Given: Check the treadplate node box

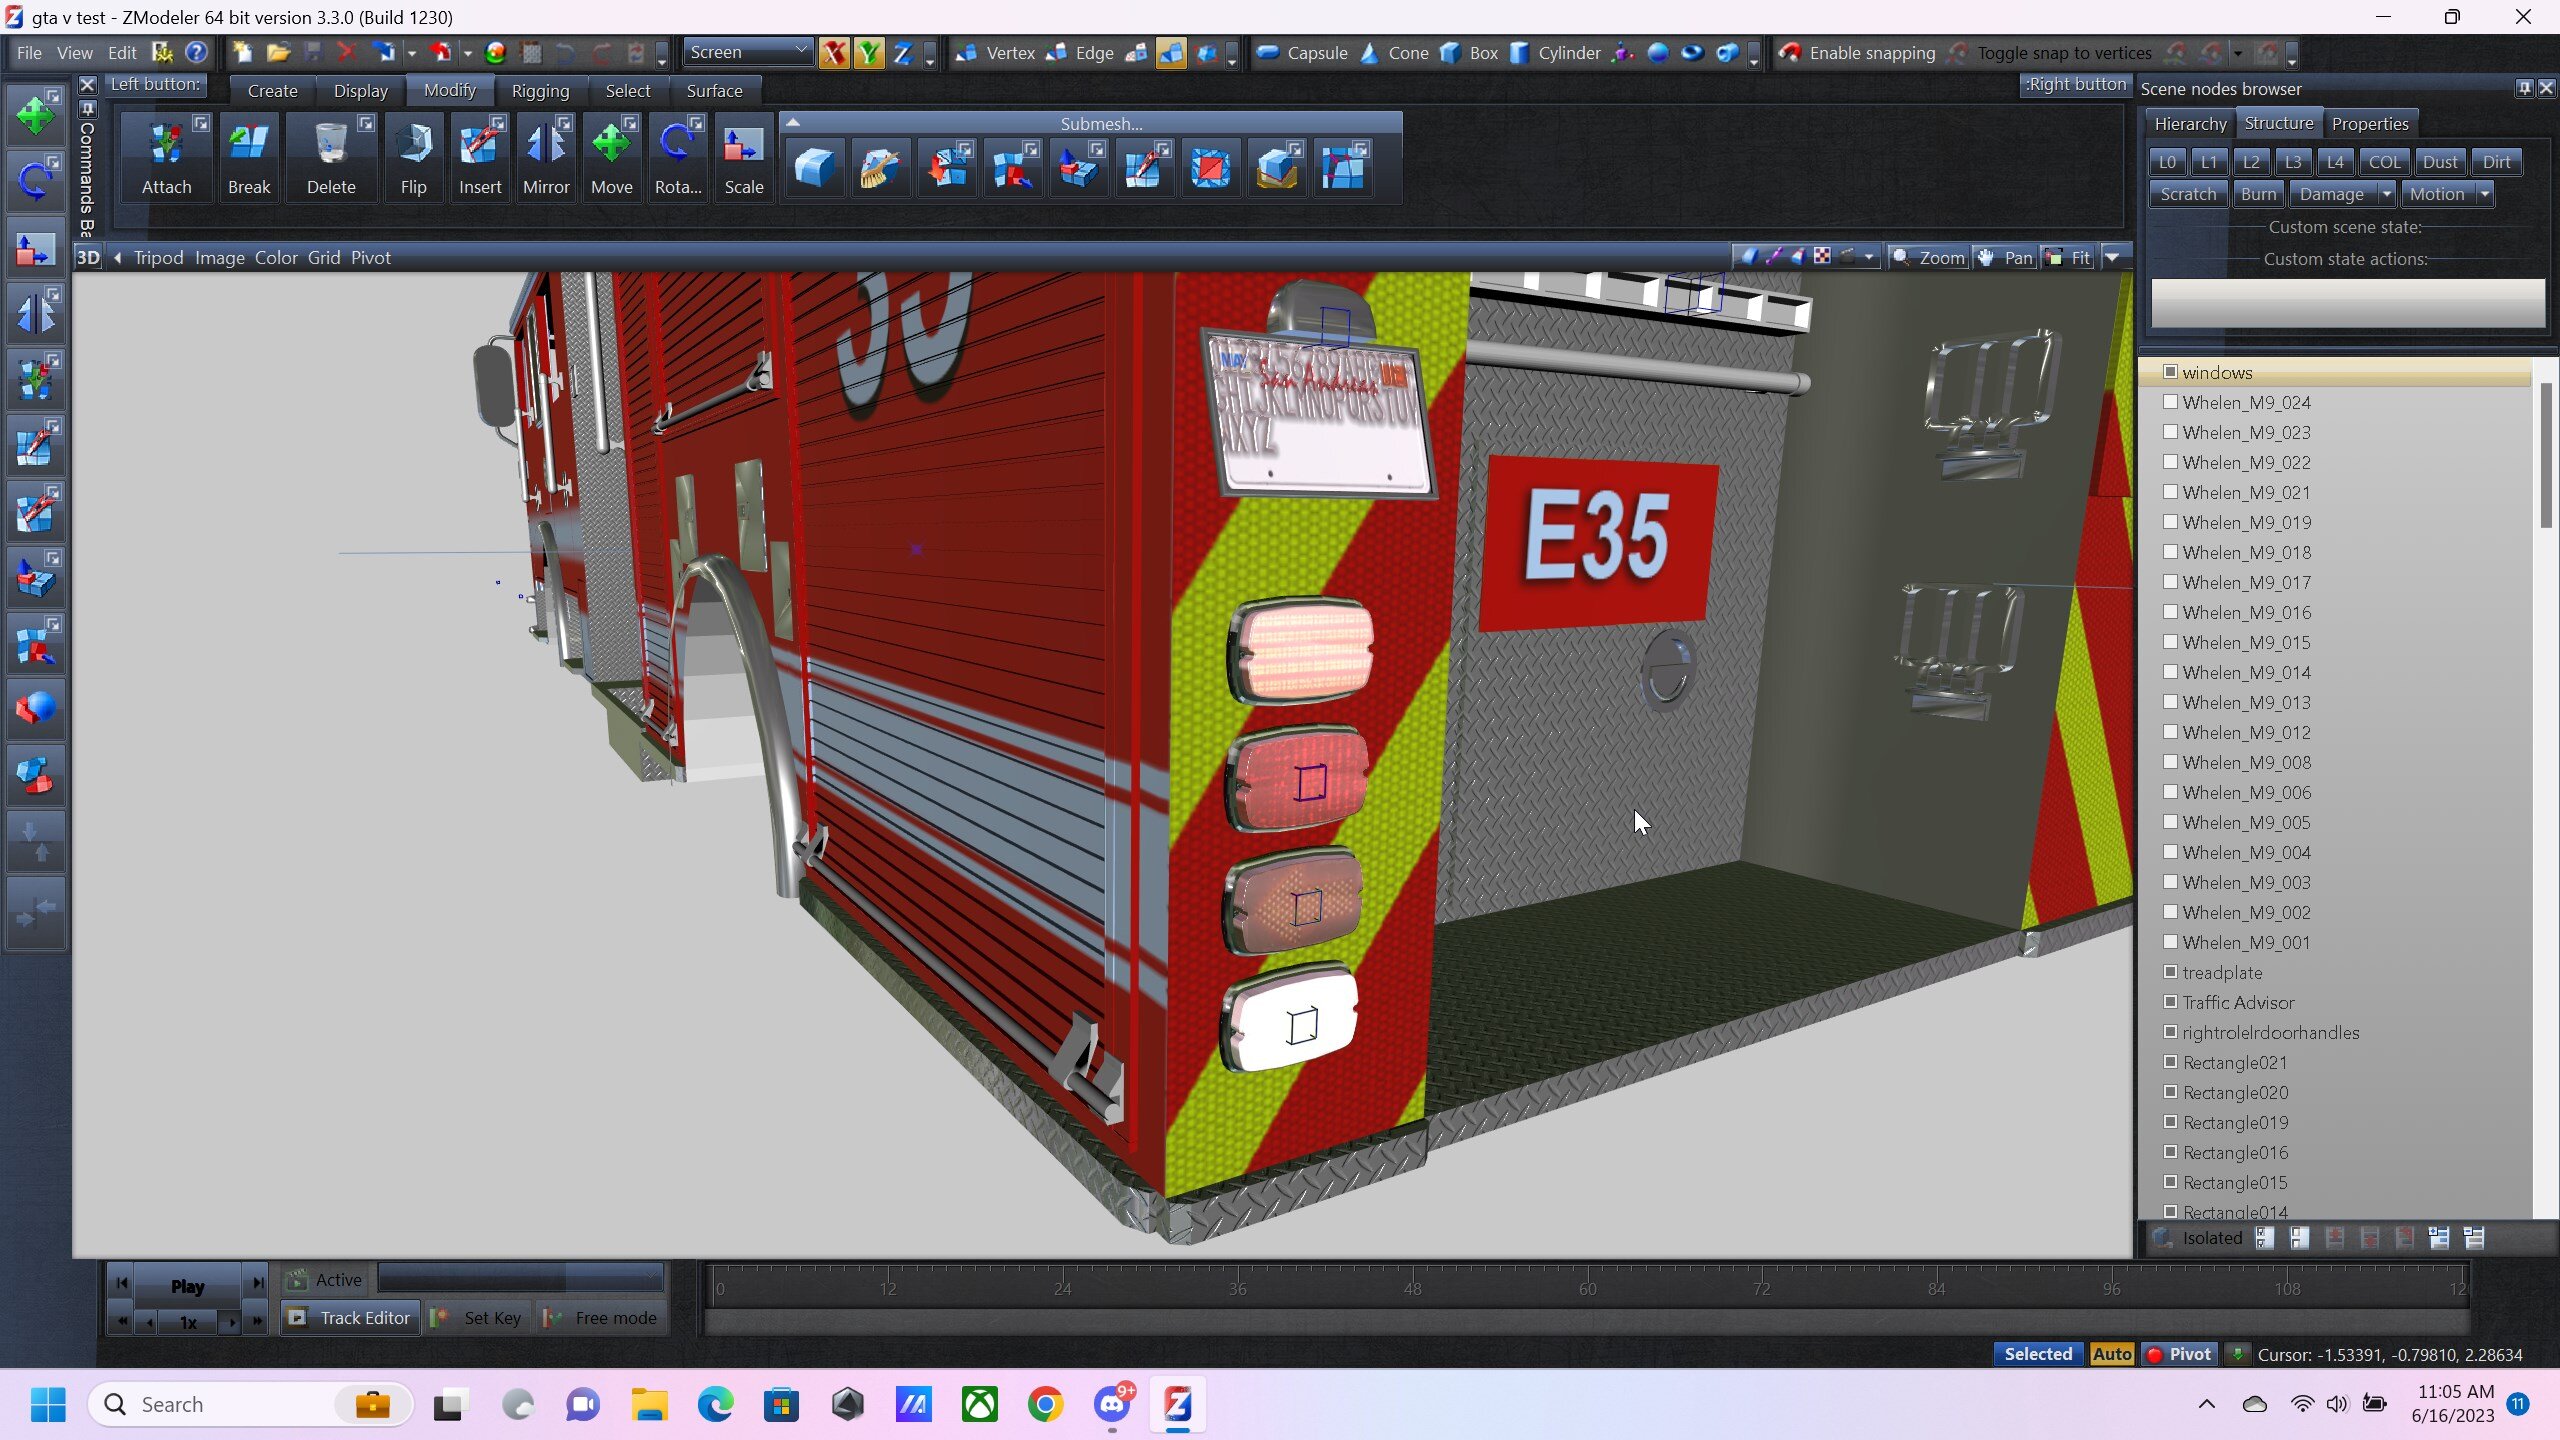Looking at the screenshot, I should pos(2170,972).
